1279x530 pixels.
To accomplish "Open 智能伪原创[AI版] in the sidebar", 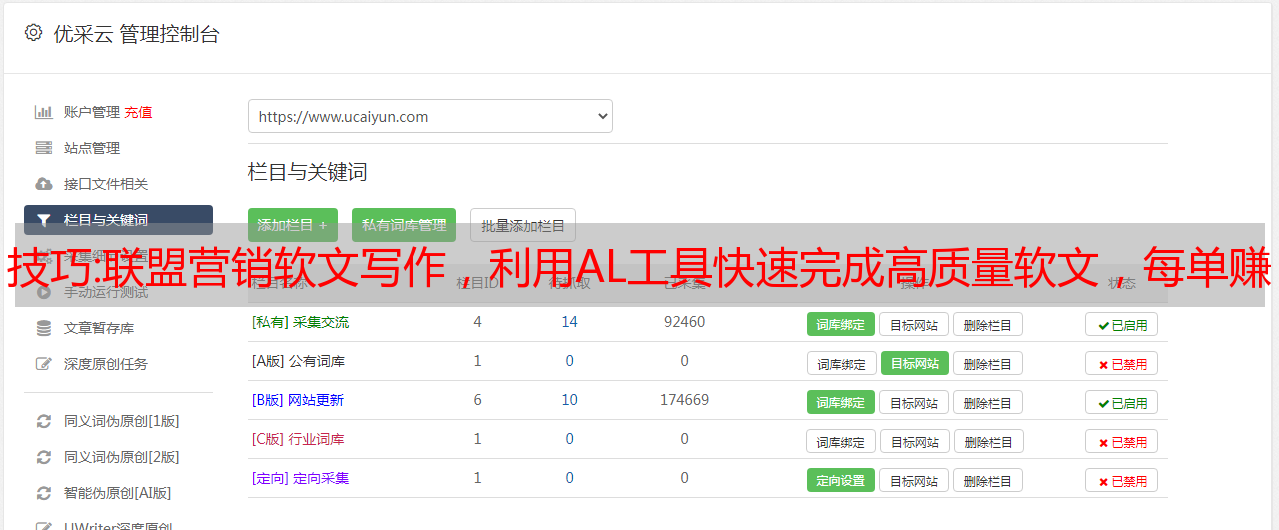I will (118, 493).
